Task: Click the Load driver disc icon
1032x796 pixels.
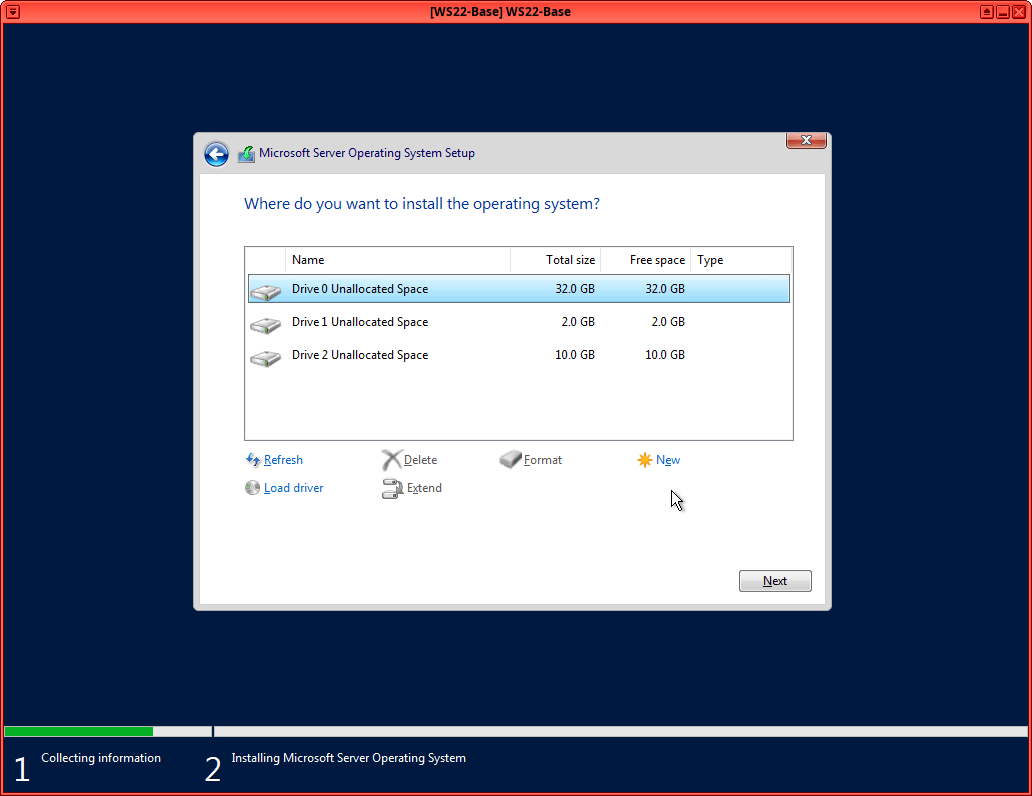Action: pyautogui.click(x=252, y=487)
